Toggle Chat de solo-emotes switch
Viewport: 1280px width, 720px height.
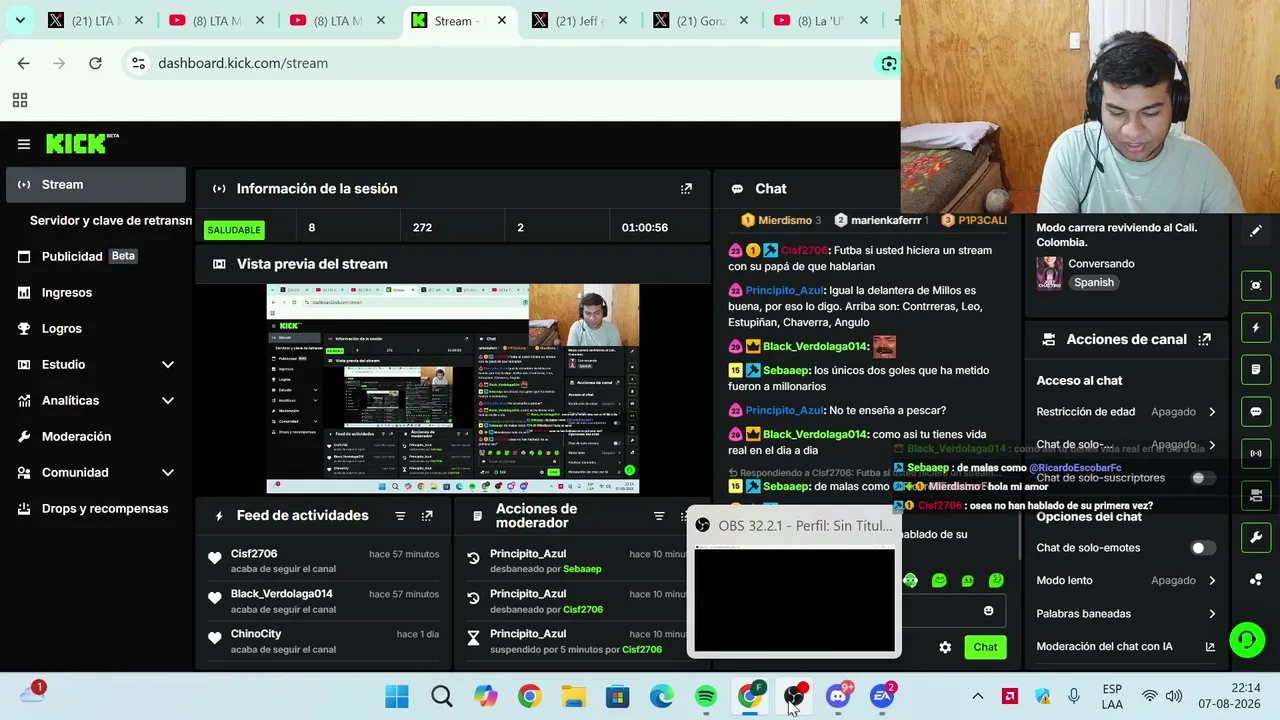coord(1203,548)
